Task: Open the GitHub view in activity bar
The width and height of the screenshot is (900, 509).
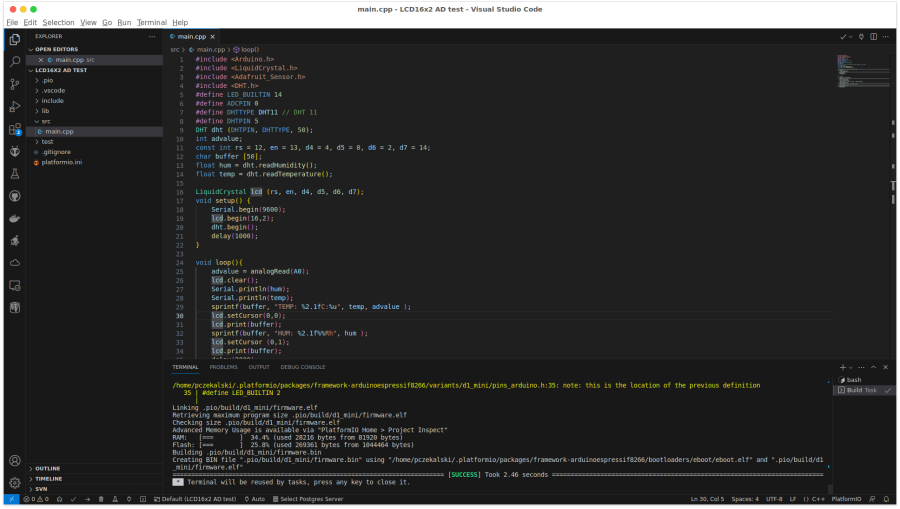Action: pos(14,196)
